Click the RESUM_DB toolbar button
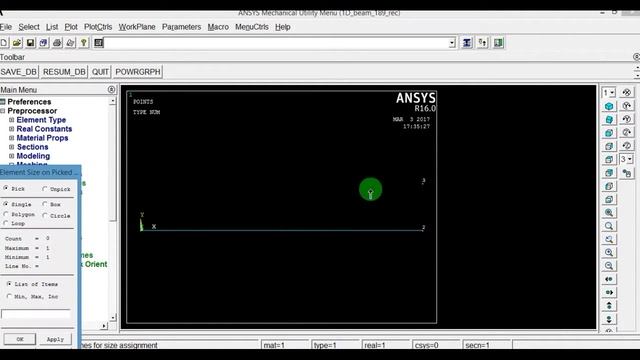The height and width of the screenshot is (360, 640). [x=64, y=72]
